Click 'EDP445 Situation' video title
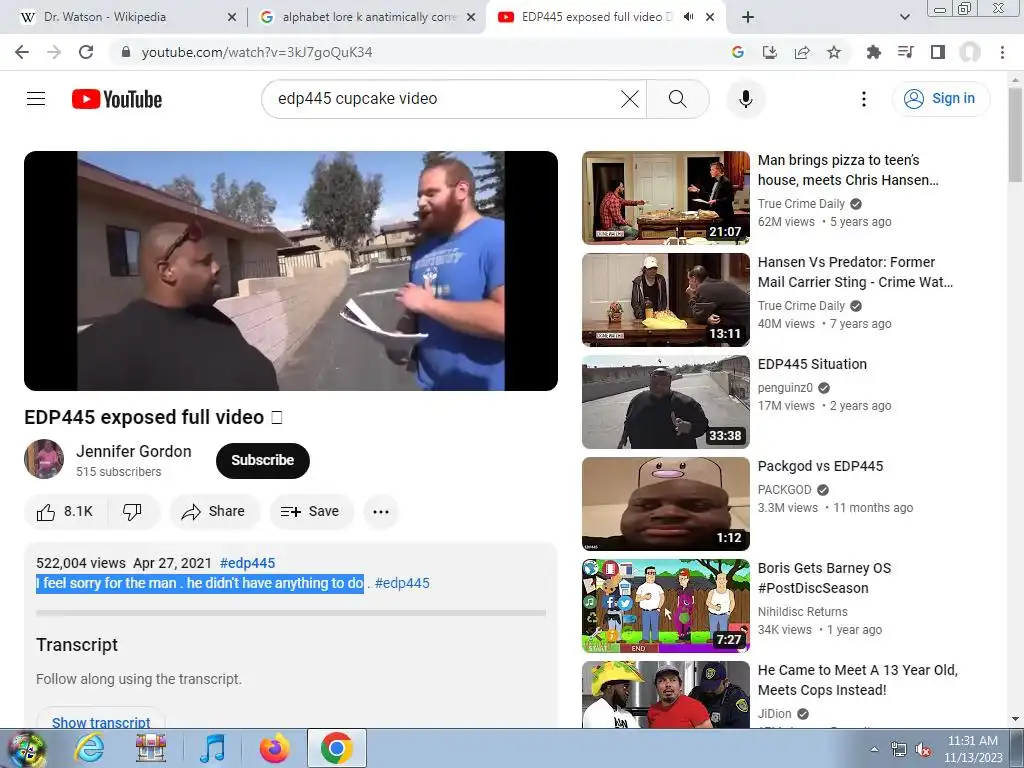The width and height of the screenshot is (1024, 768). [812, 364]
